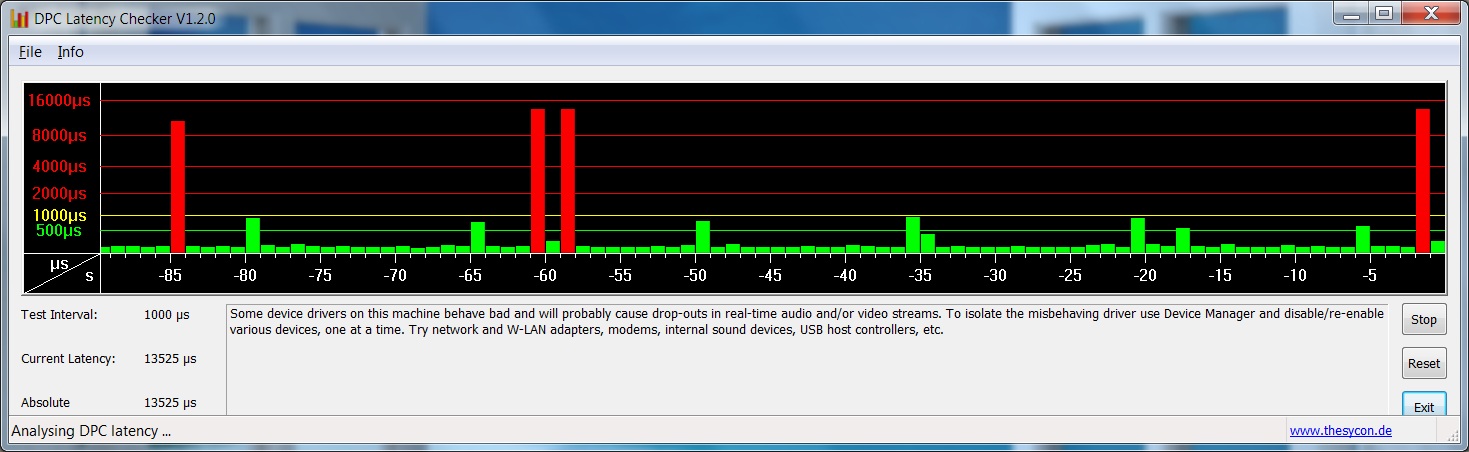Click the DPC Latency Checker title bar icon
The height and width of the screenshot is (452, 1469).
click(x=19, y=17)
